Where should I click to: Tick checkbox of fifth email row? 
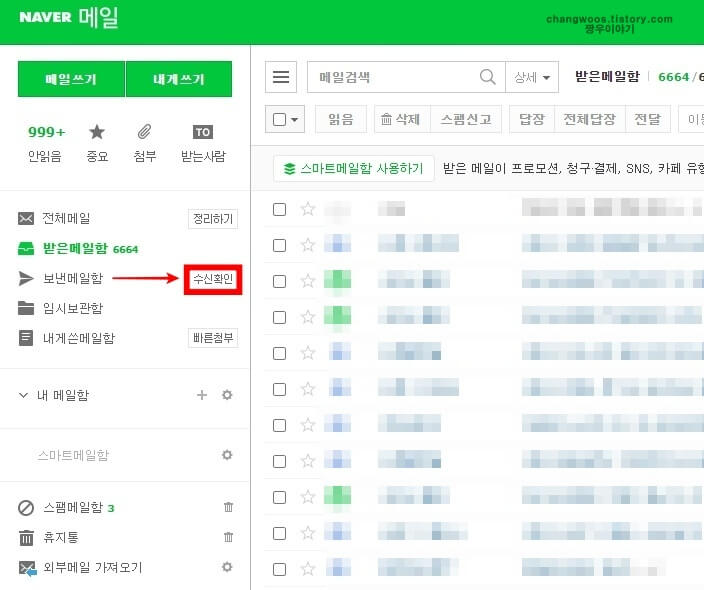[279, 353]
